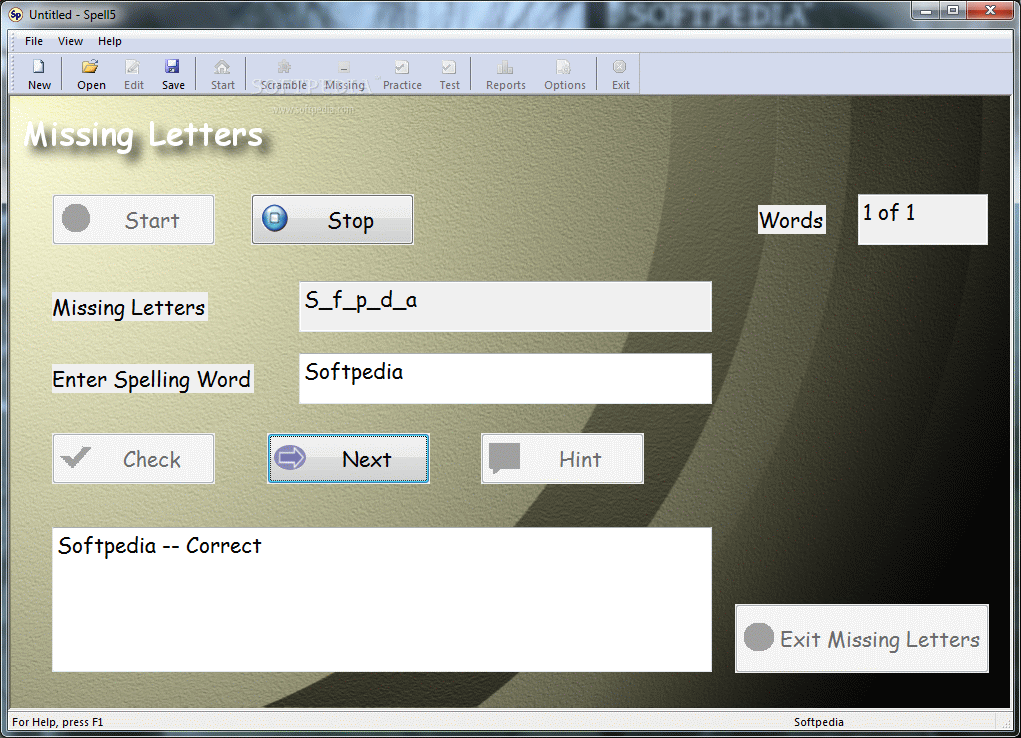Screen dimensions: 1021x738
Task: Click the Enter Spelling Word input field
Action: (505, 378)
